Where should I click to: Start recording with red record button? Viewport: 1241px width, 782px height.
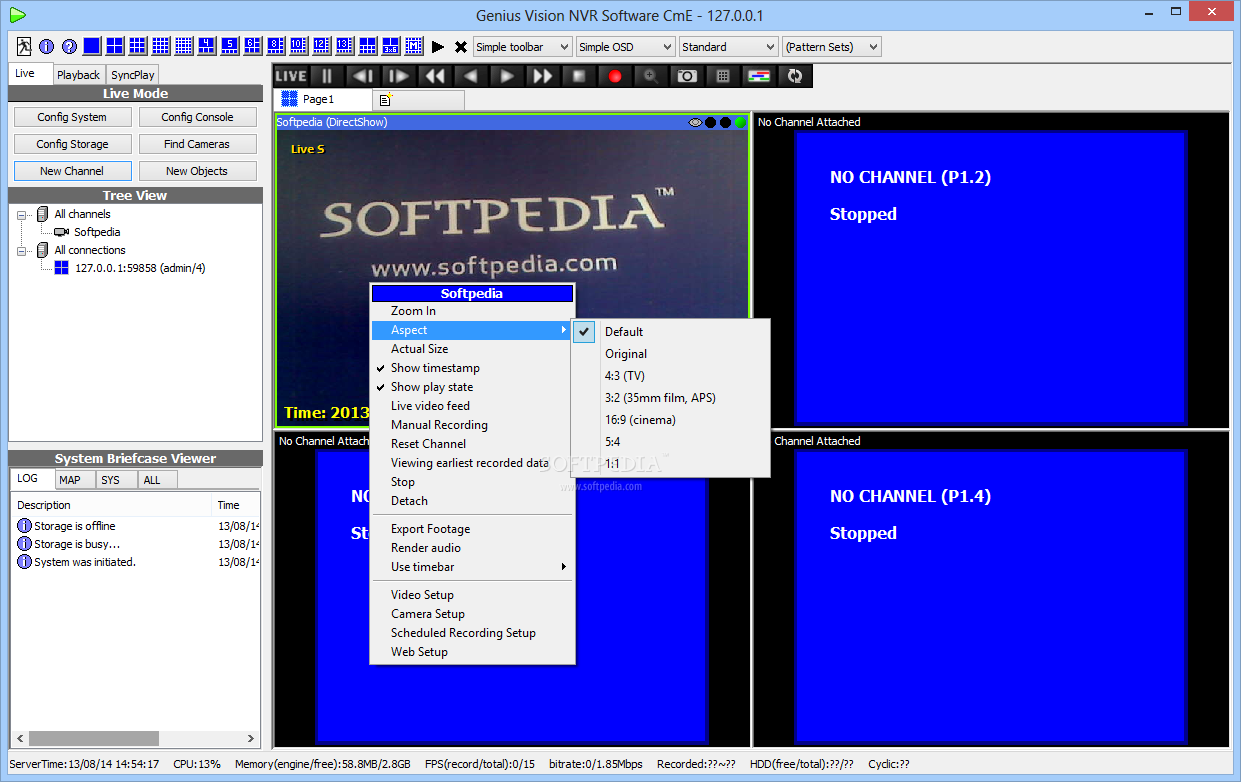(x=615, y=75)
